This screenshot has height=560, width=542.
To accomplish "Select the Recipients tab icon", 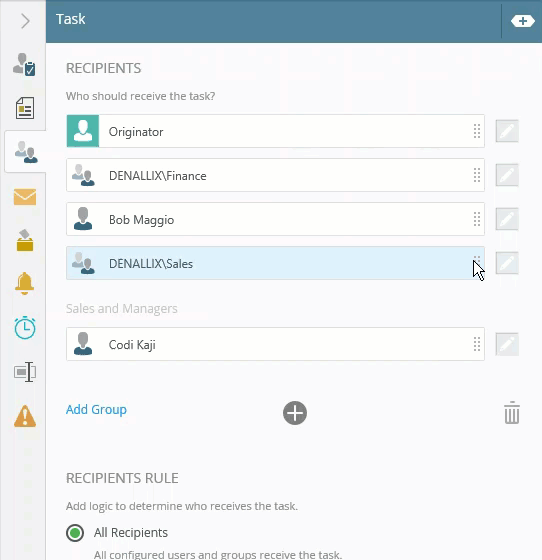I will tap(26, 152).
